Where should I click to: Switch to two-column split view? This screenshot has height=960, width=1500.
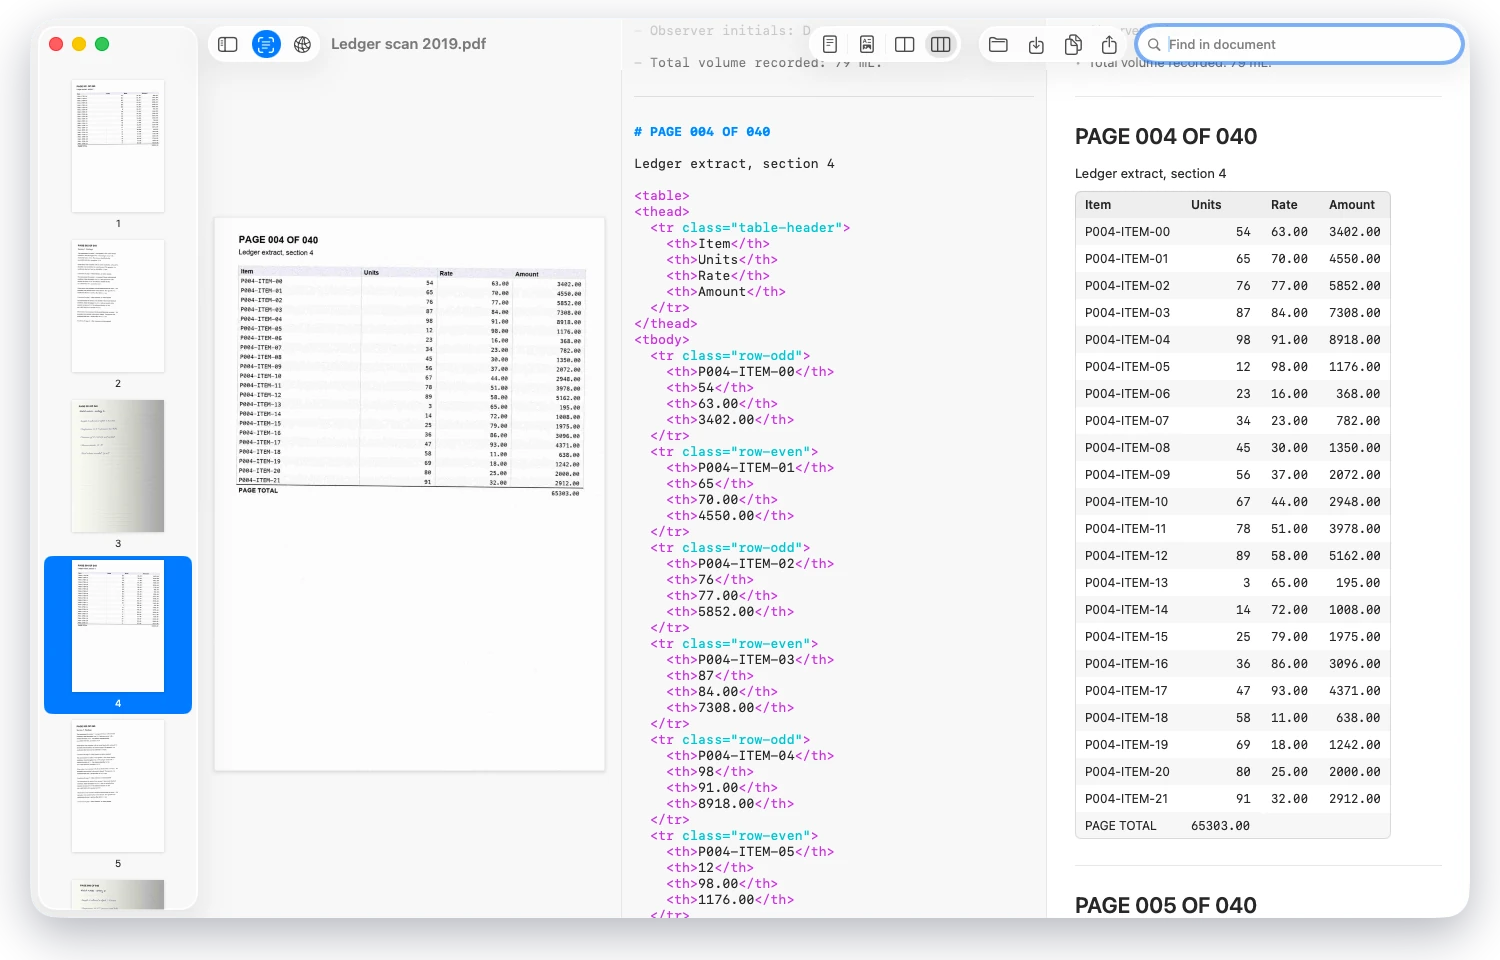[x=905, y=44]
